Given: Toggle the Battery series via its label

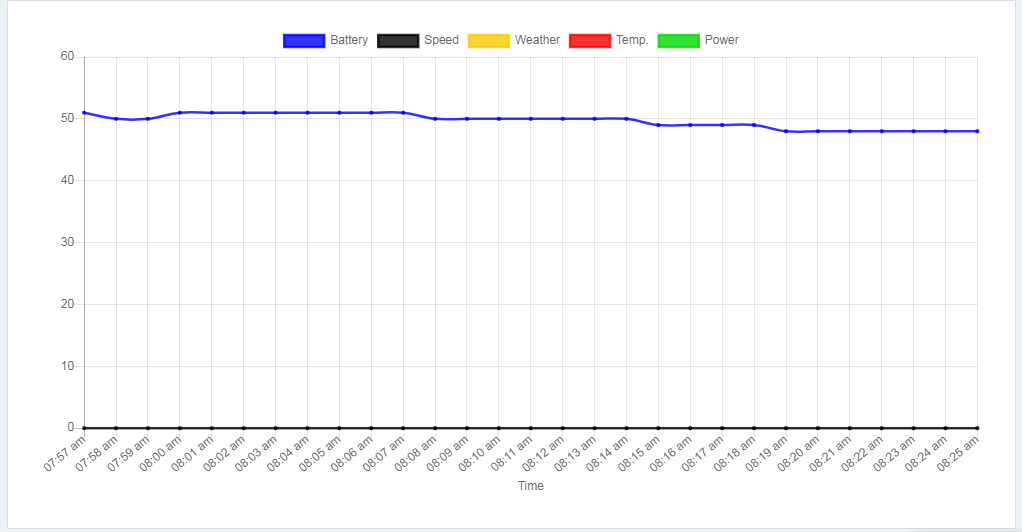Looking at the screenshot, I should [x=349, y=40].
